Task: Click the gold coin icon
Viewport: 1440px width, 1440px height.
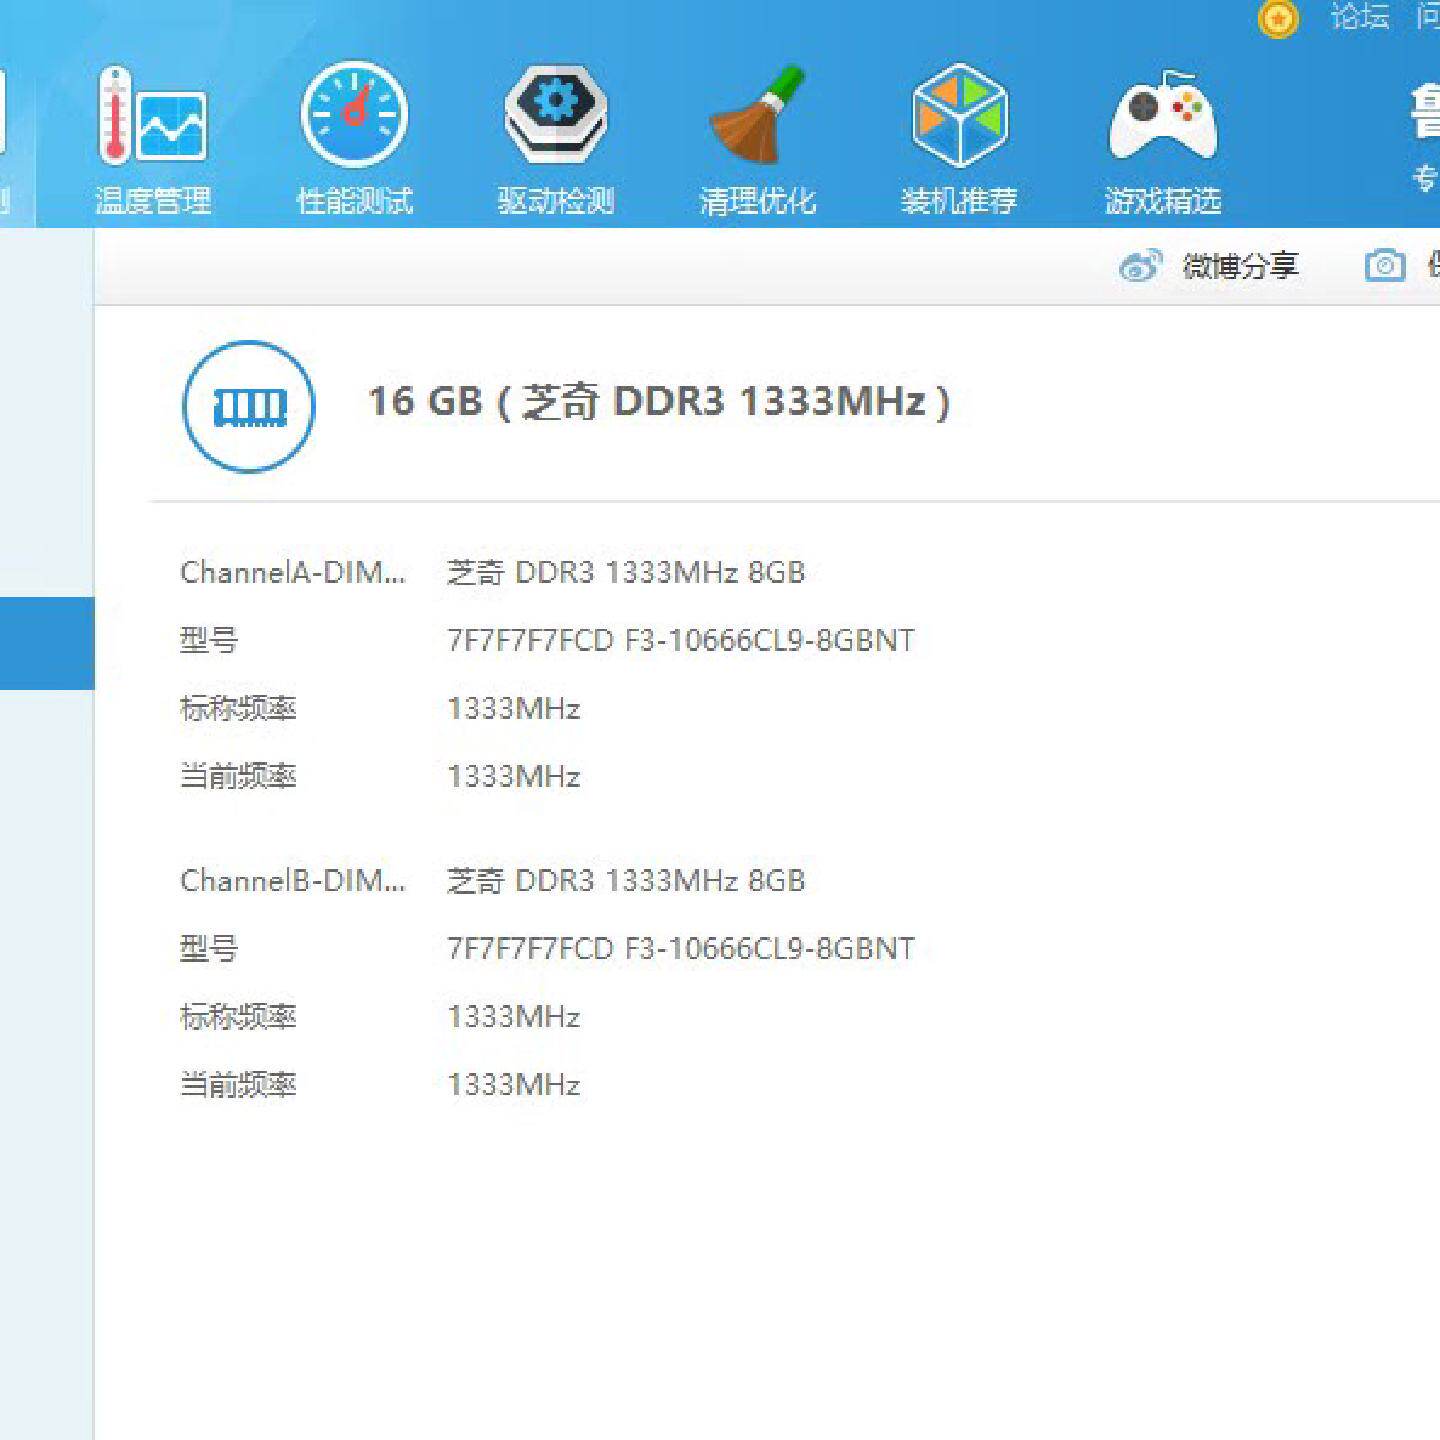Action: click(x=1278, y=18)
